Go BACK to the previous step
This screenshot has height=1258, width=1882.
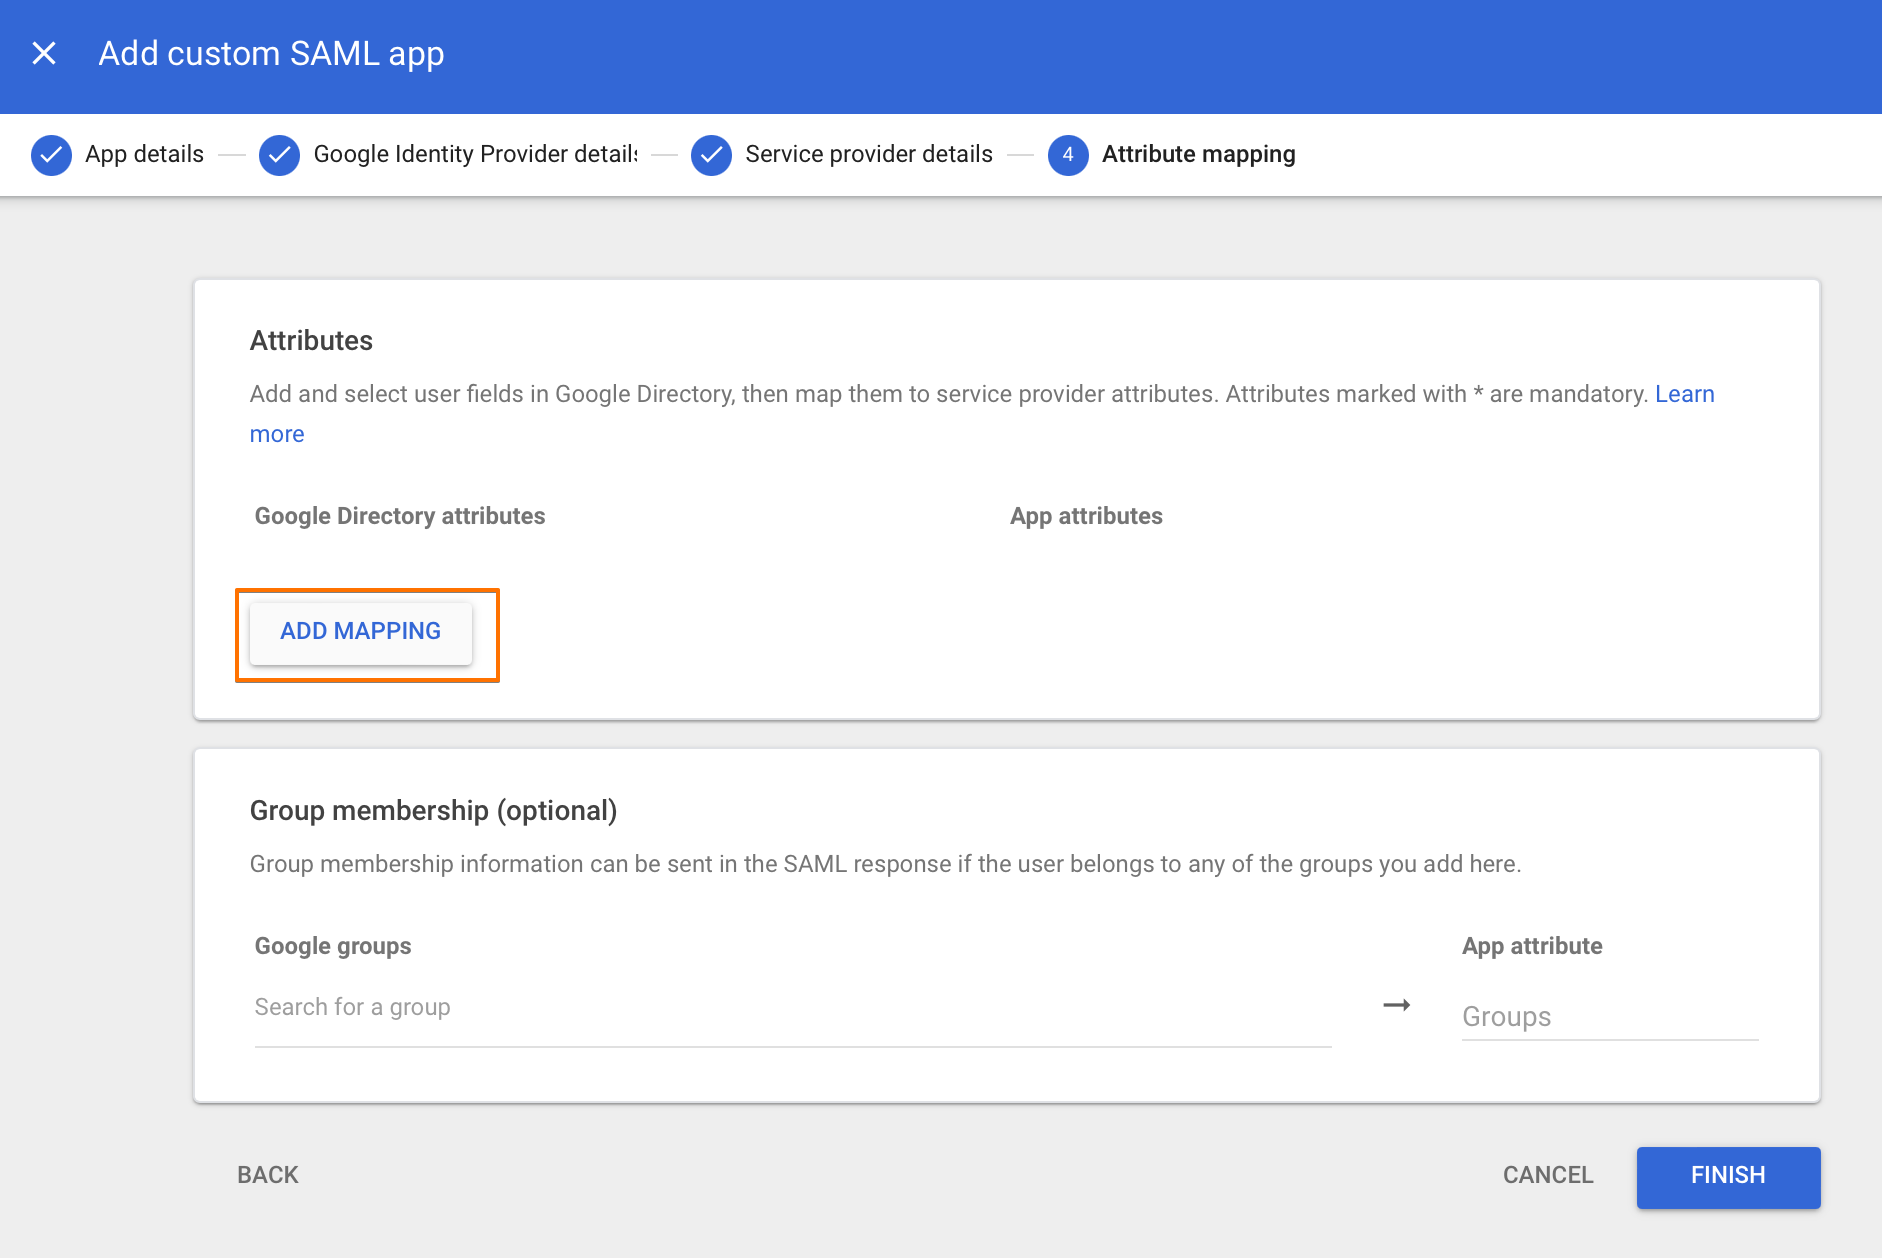tap(268, 1175)
